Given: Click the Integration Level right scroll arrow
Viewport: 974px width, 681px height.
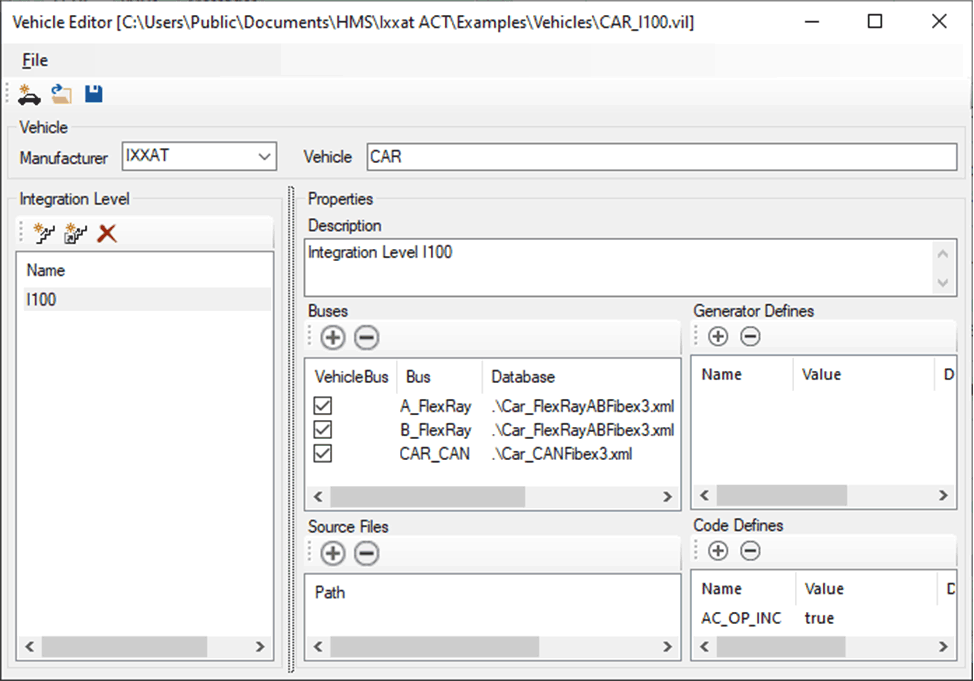Looking at the screenshot, I should coord(260,646).
